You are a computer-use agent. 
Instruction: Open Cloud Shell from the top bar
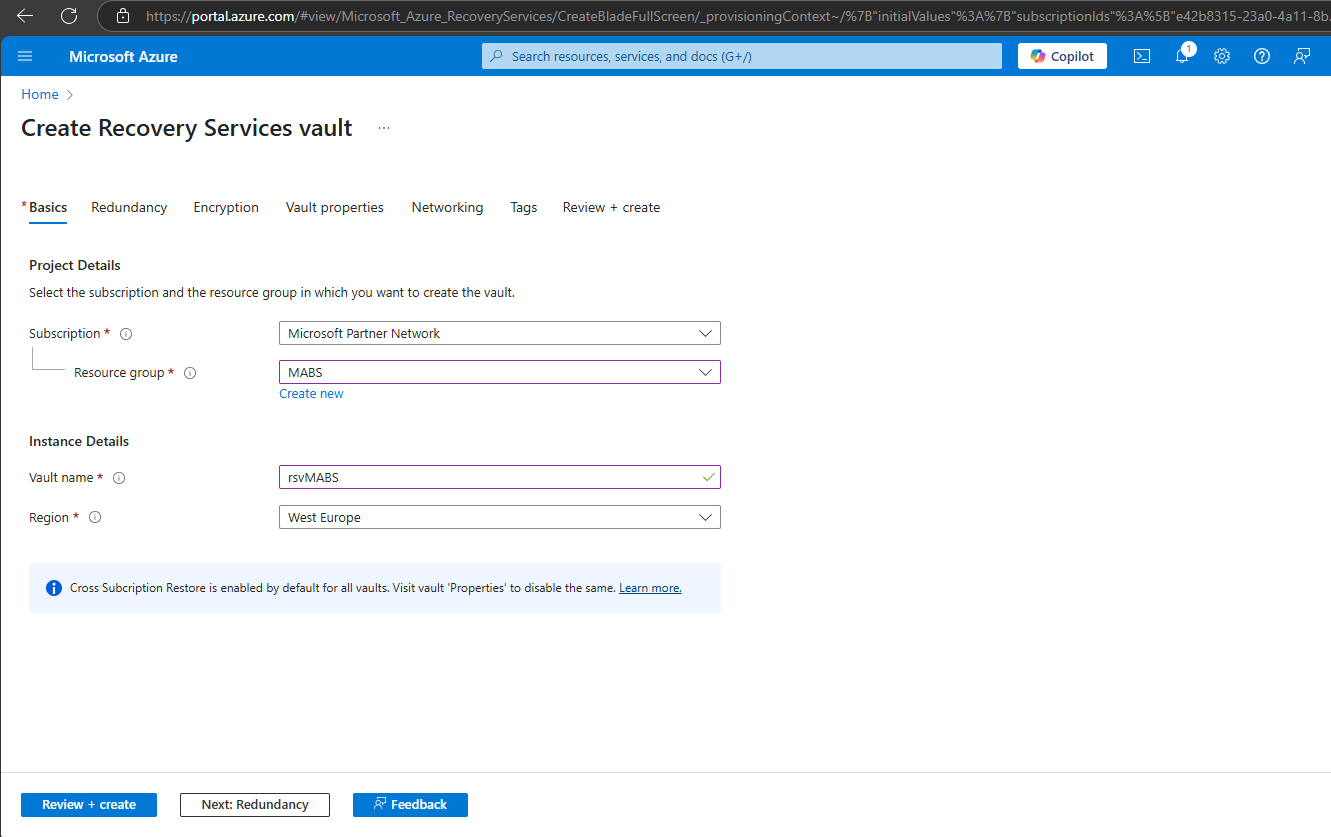click(x=1142, y=56)
